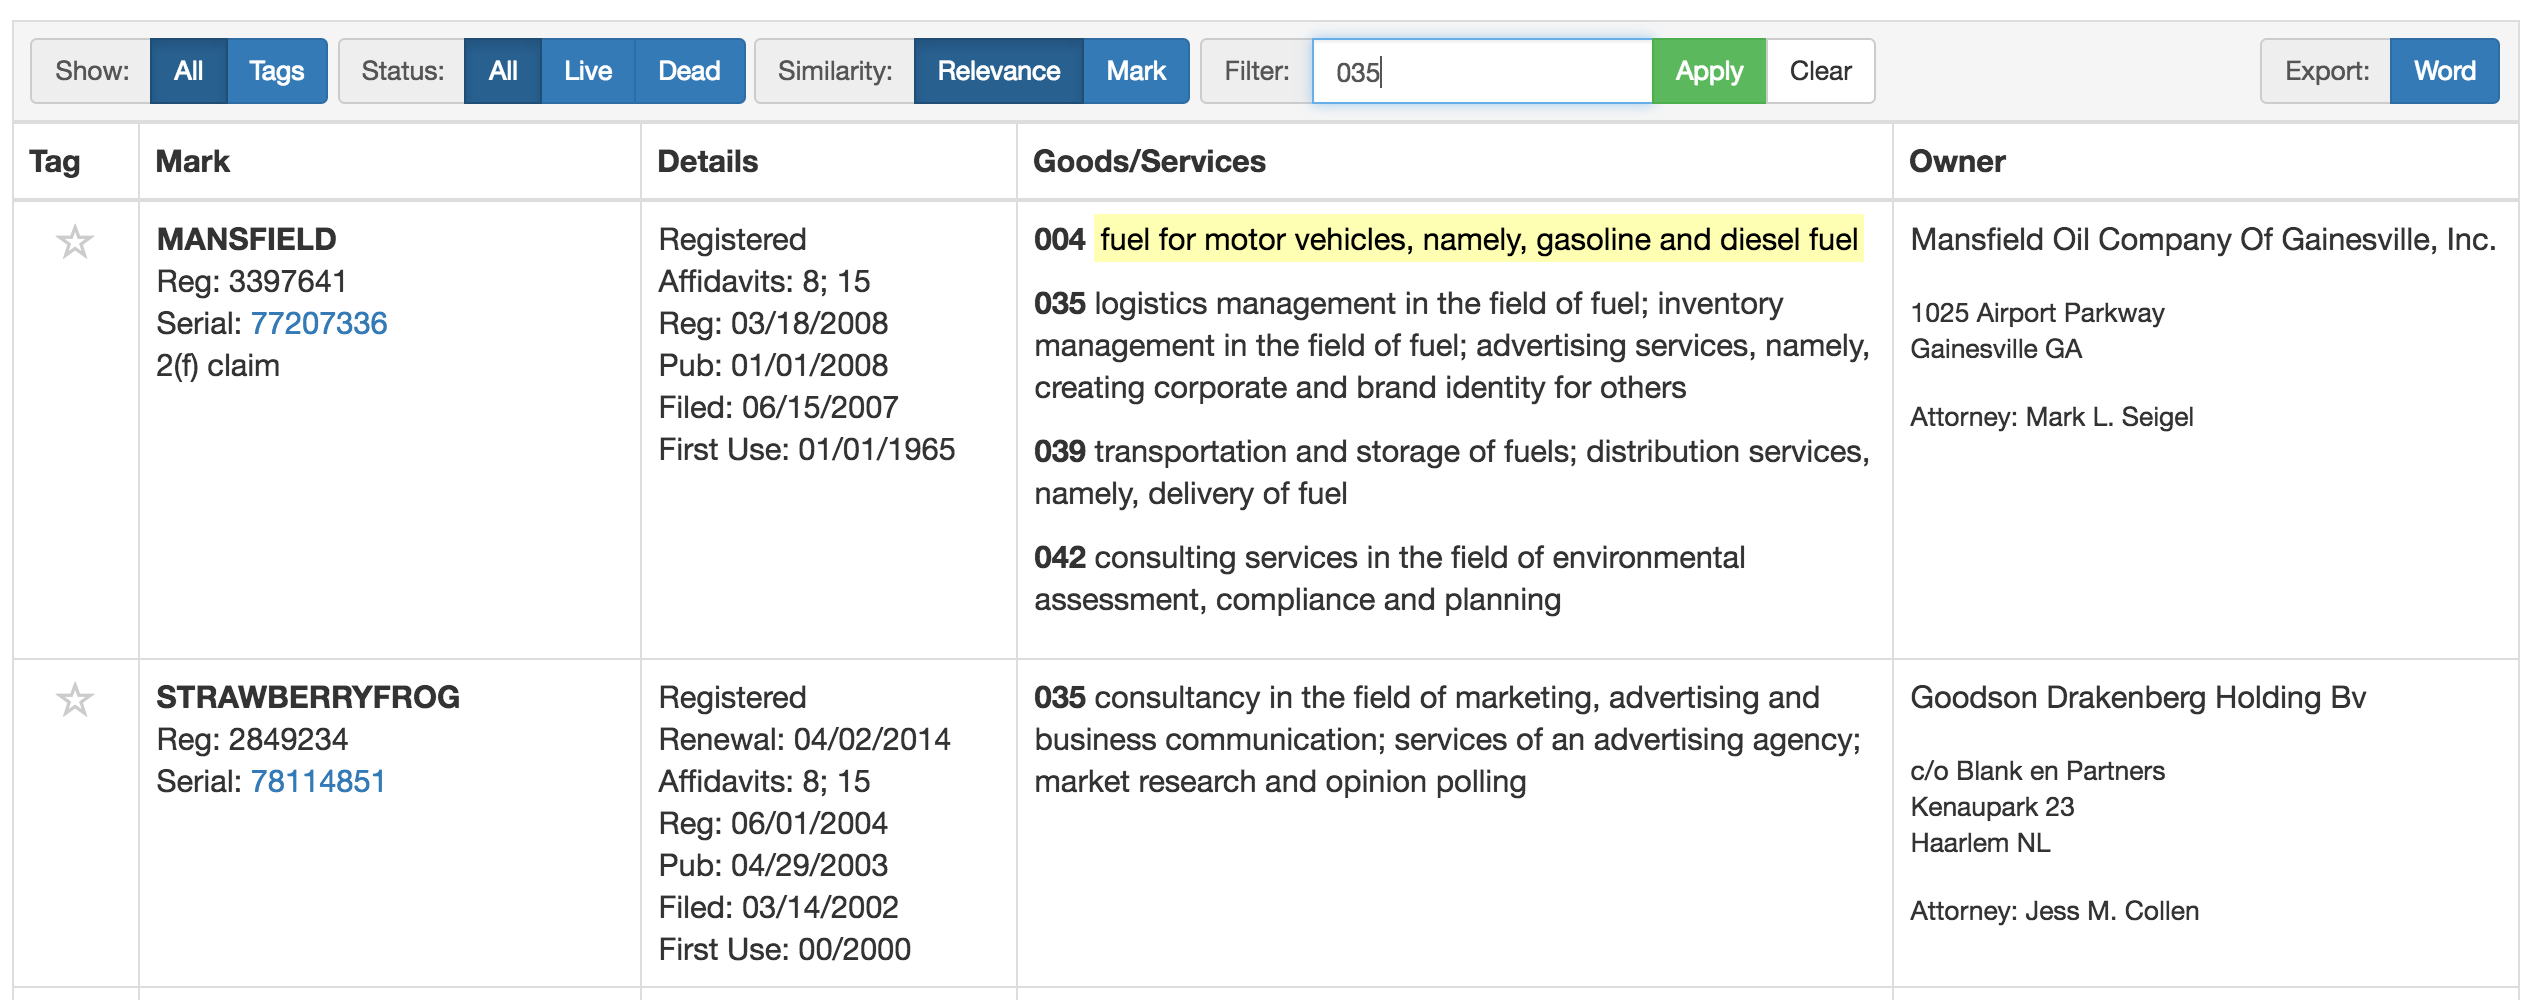Show only tagged marks
This screenshot has width=2540, height=1000.
276,71
